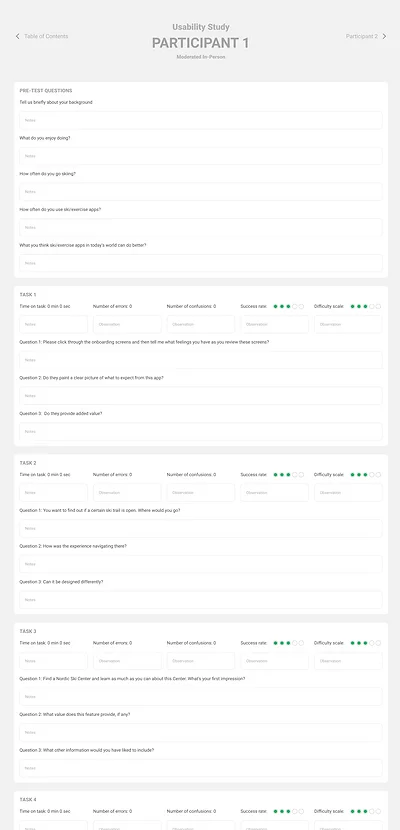Focus notes under 'certain ski trail is open' question
400x830 pixels.
(x=201, y=528)
